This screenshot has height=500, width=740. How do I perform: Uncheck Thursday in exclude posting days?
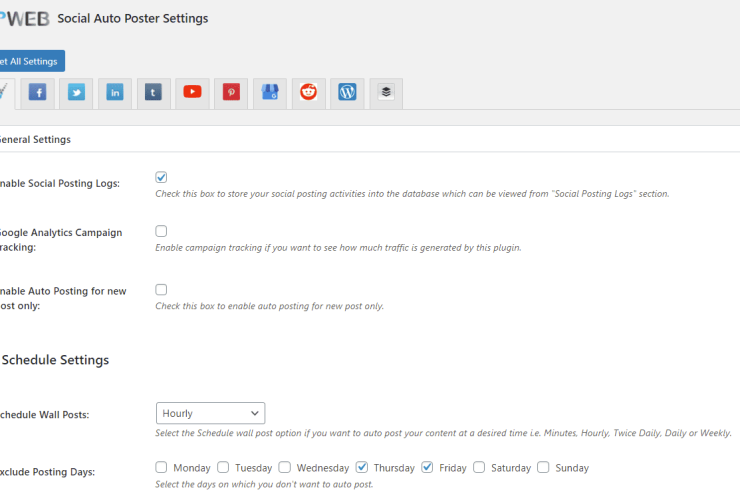point(362,467)
